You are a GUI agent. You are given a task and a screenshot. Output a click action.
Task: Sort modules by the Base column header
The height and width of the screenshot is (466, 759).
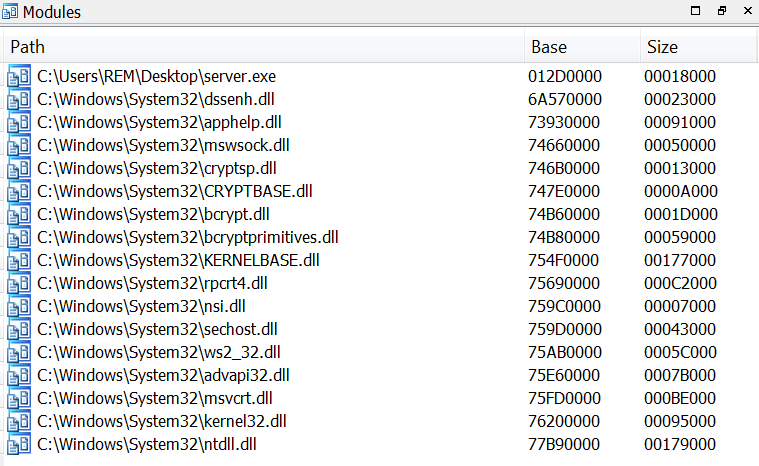coord(582,47)
